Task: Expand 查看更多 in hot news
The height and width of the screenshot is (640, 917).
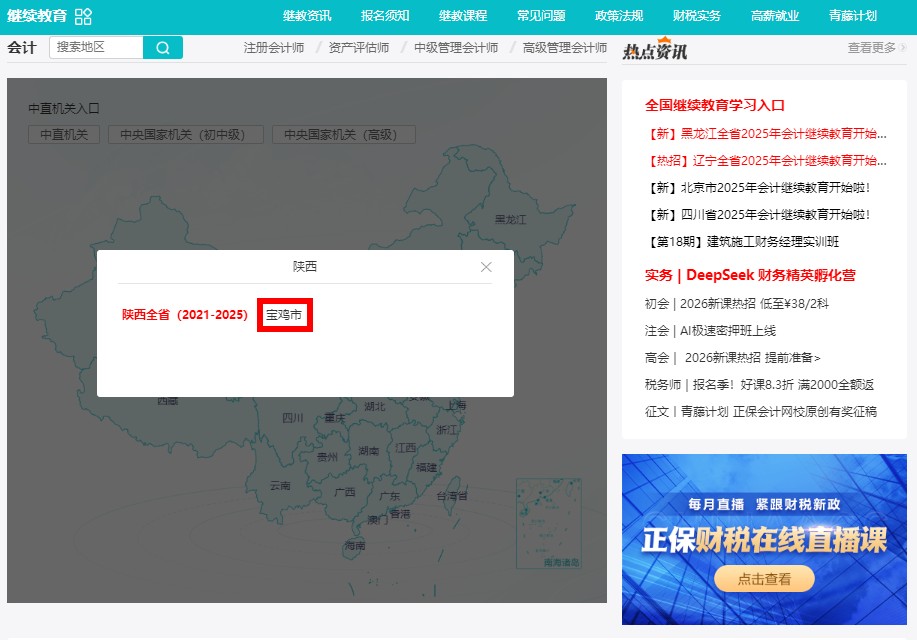Action: pos(876,48)
